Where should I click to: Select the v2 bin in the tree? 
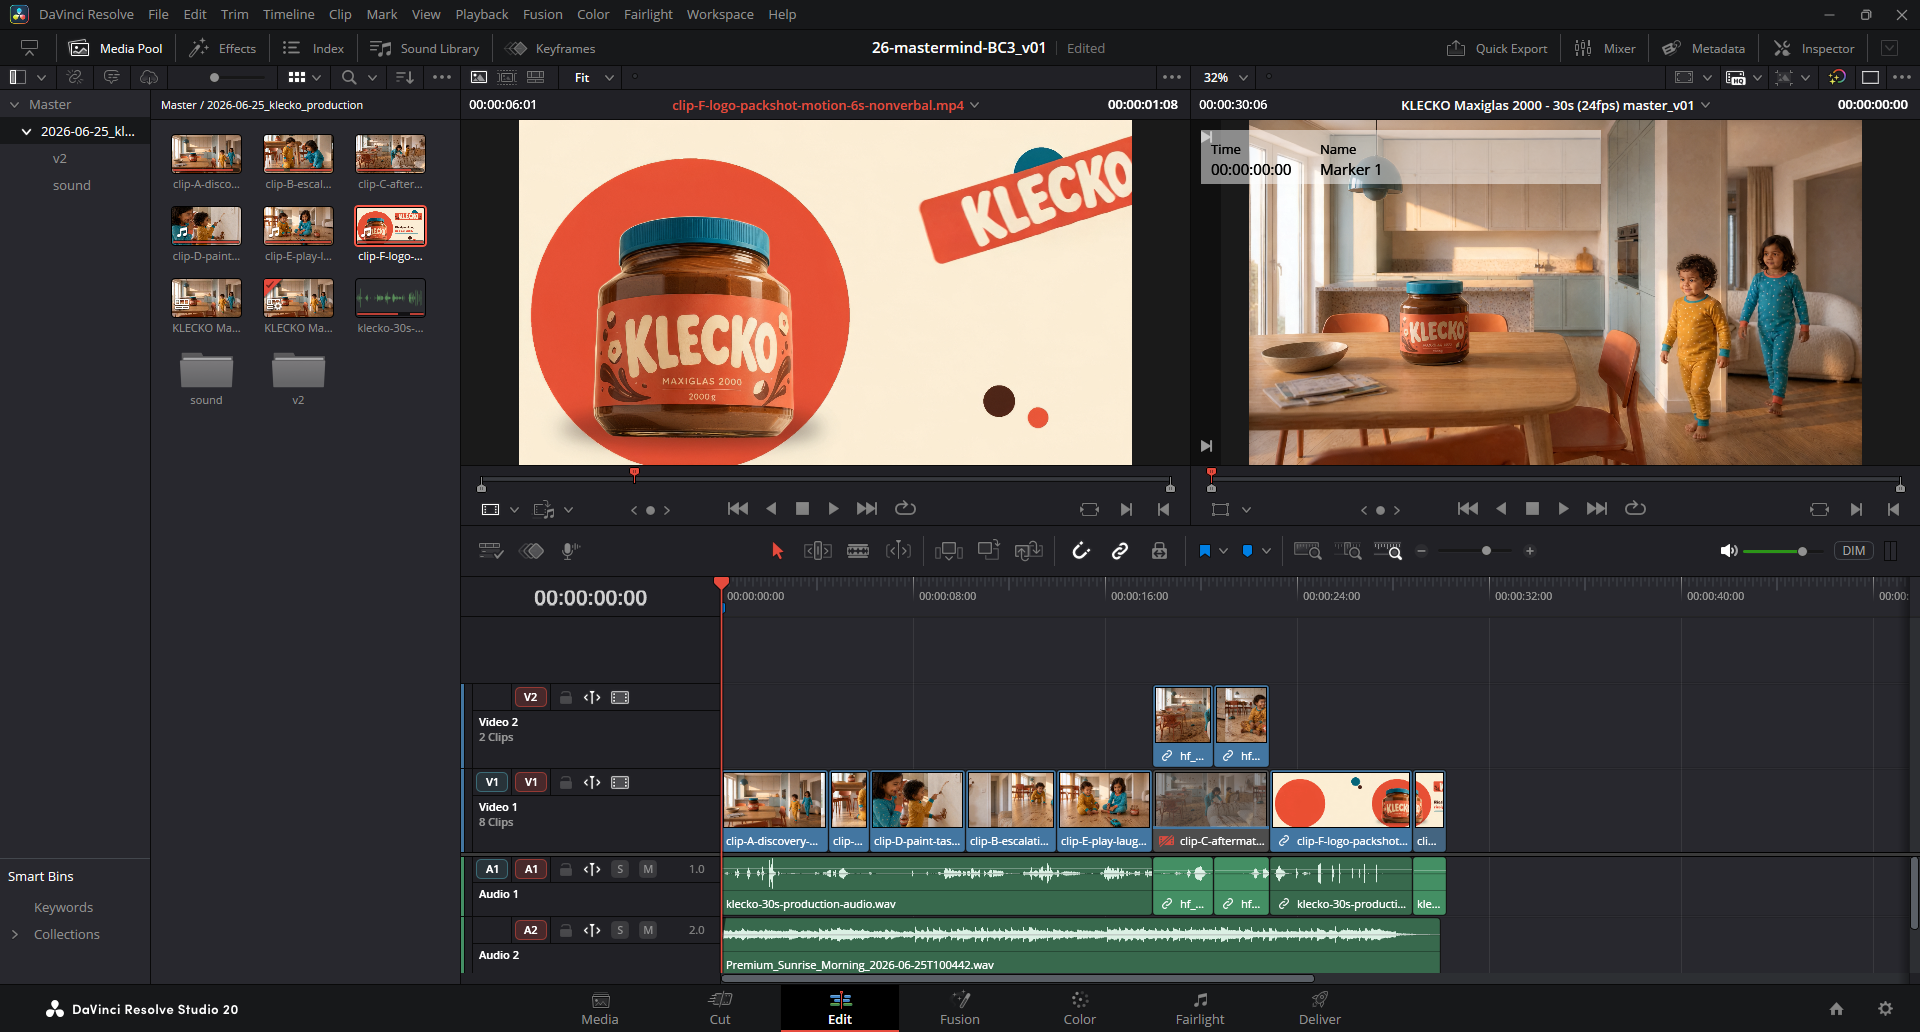click(x=60, y=158)
